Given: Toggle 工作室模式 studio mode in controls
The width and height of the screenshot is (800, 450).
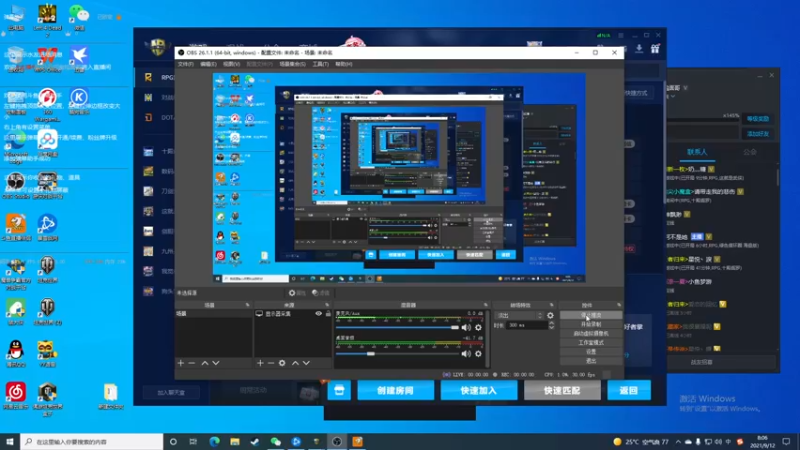Looking at the screenshot, I should 591,343.
